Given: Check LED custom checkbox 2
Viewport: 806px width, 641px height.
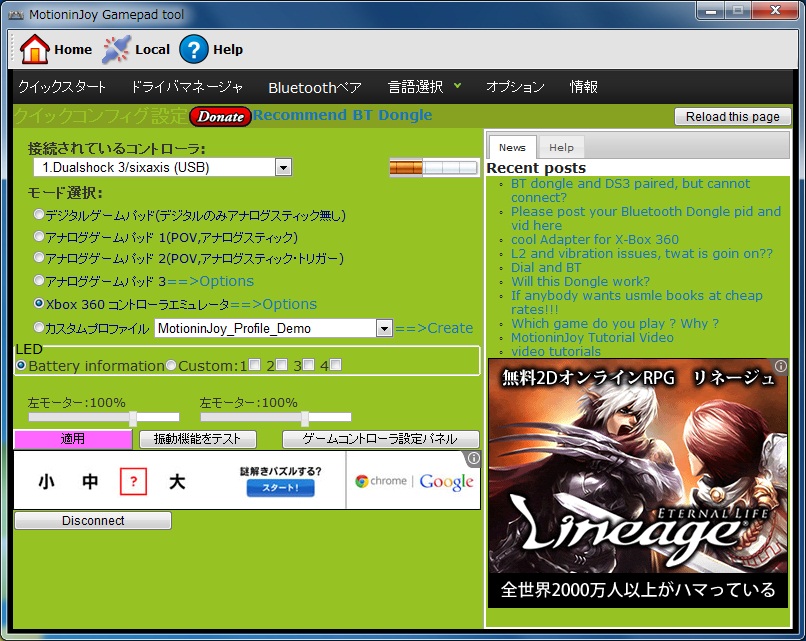Looking at the screenshot, I should (x=281, y=364).
